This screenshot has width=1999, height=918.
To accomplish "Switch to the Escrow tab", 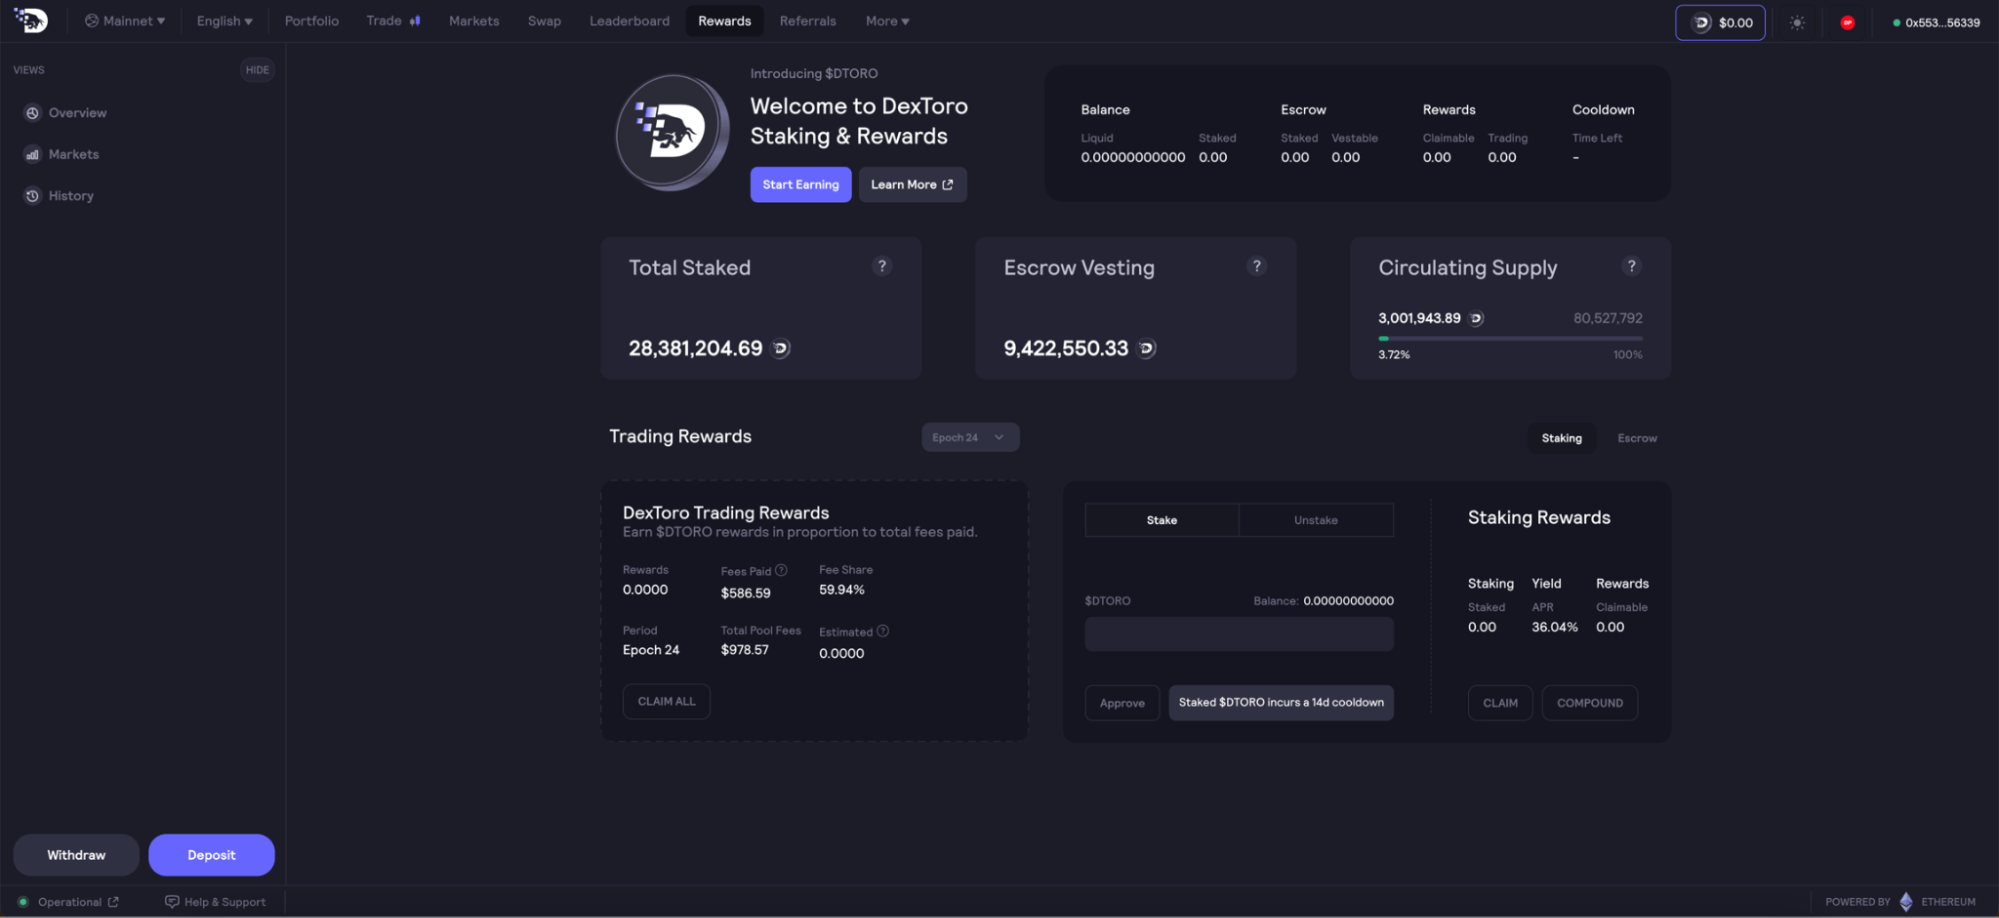I will pyautogui.click(x=1637, y=438).
